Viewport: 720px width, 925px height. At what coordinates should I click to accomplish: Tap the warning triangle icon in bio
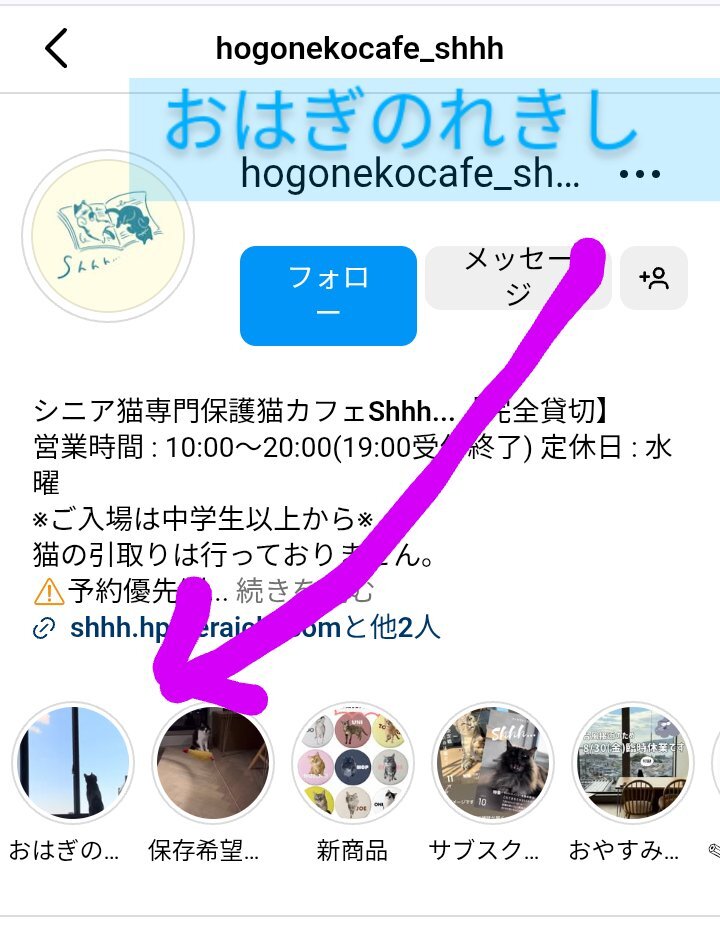click(49, 591)
